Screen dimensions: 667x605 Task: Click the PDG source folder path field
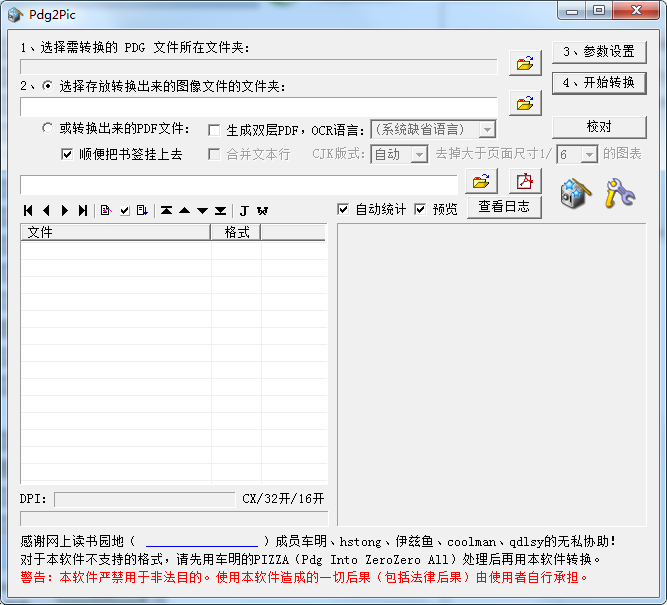coord(259,67)
